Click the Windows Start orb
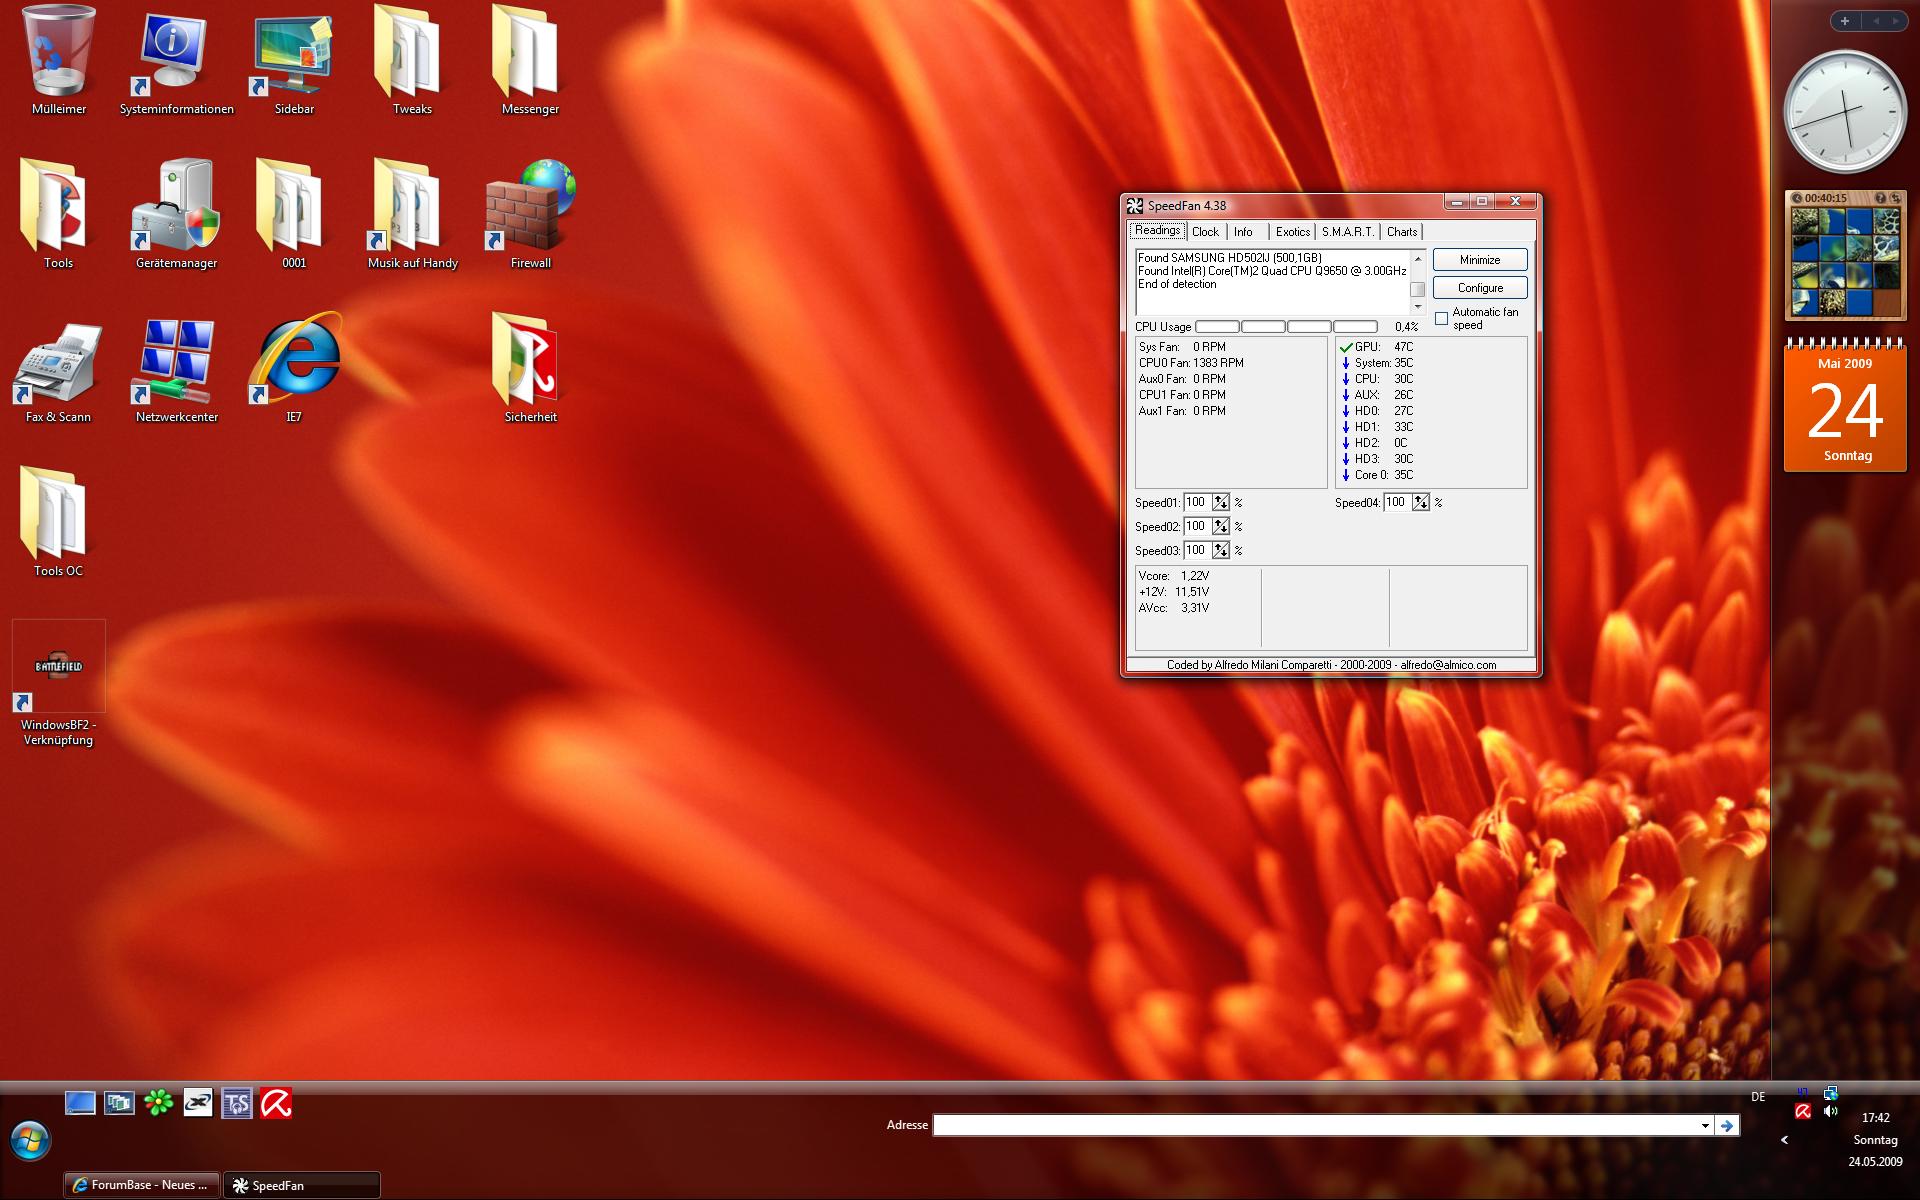Screen dimensions: 1920x1200 click(x=30, y=1140)
